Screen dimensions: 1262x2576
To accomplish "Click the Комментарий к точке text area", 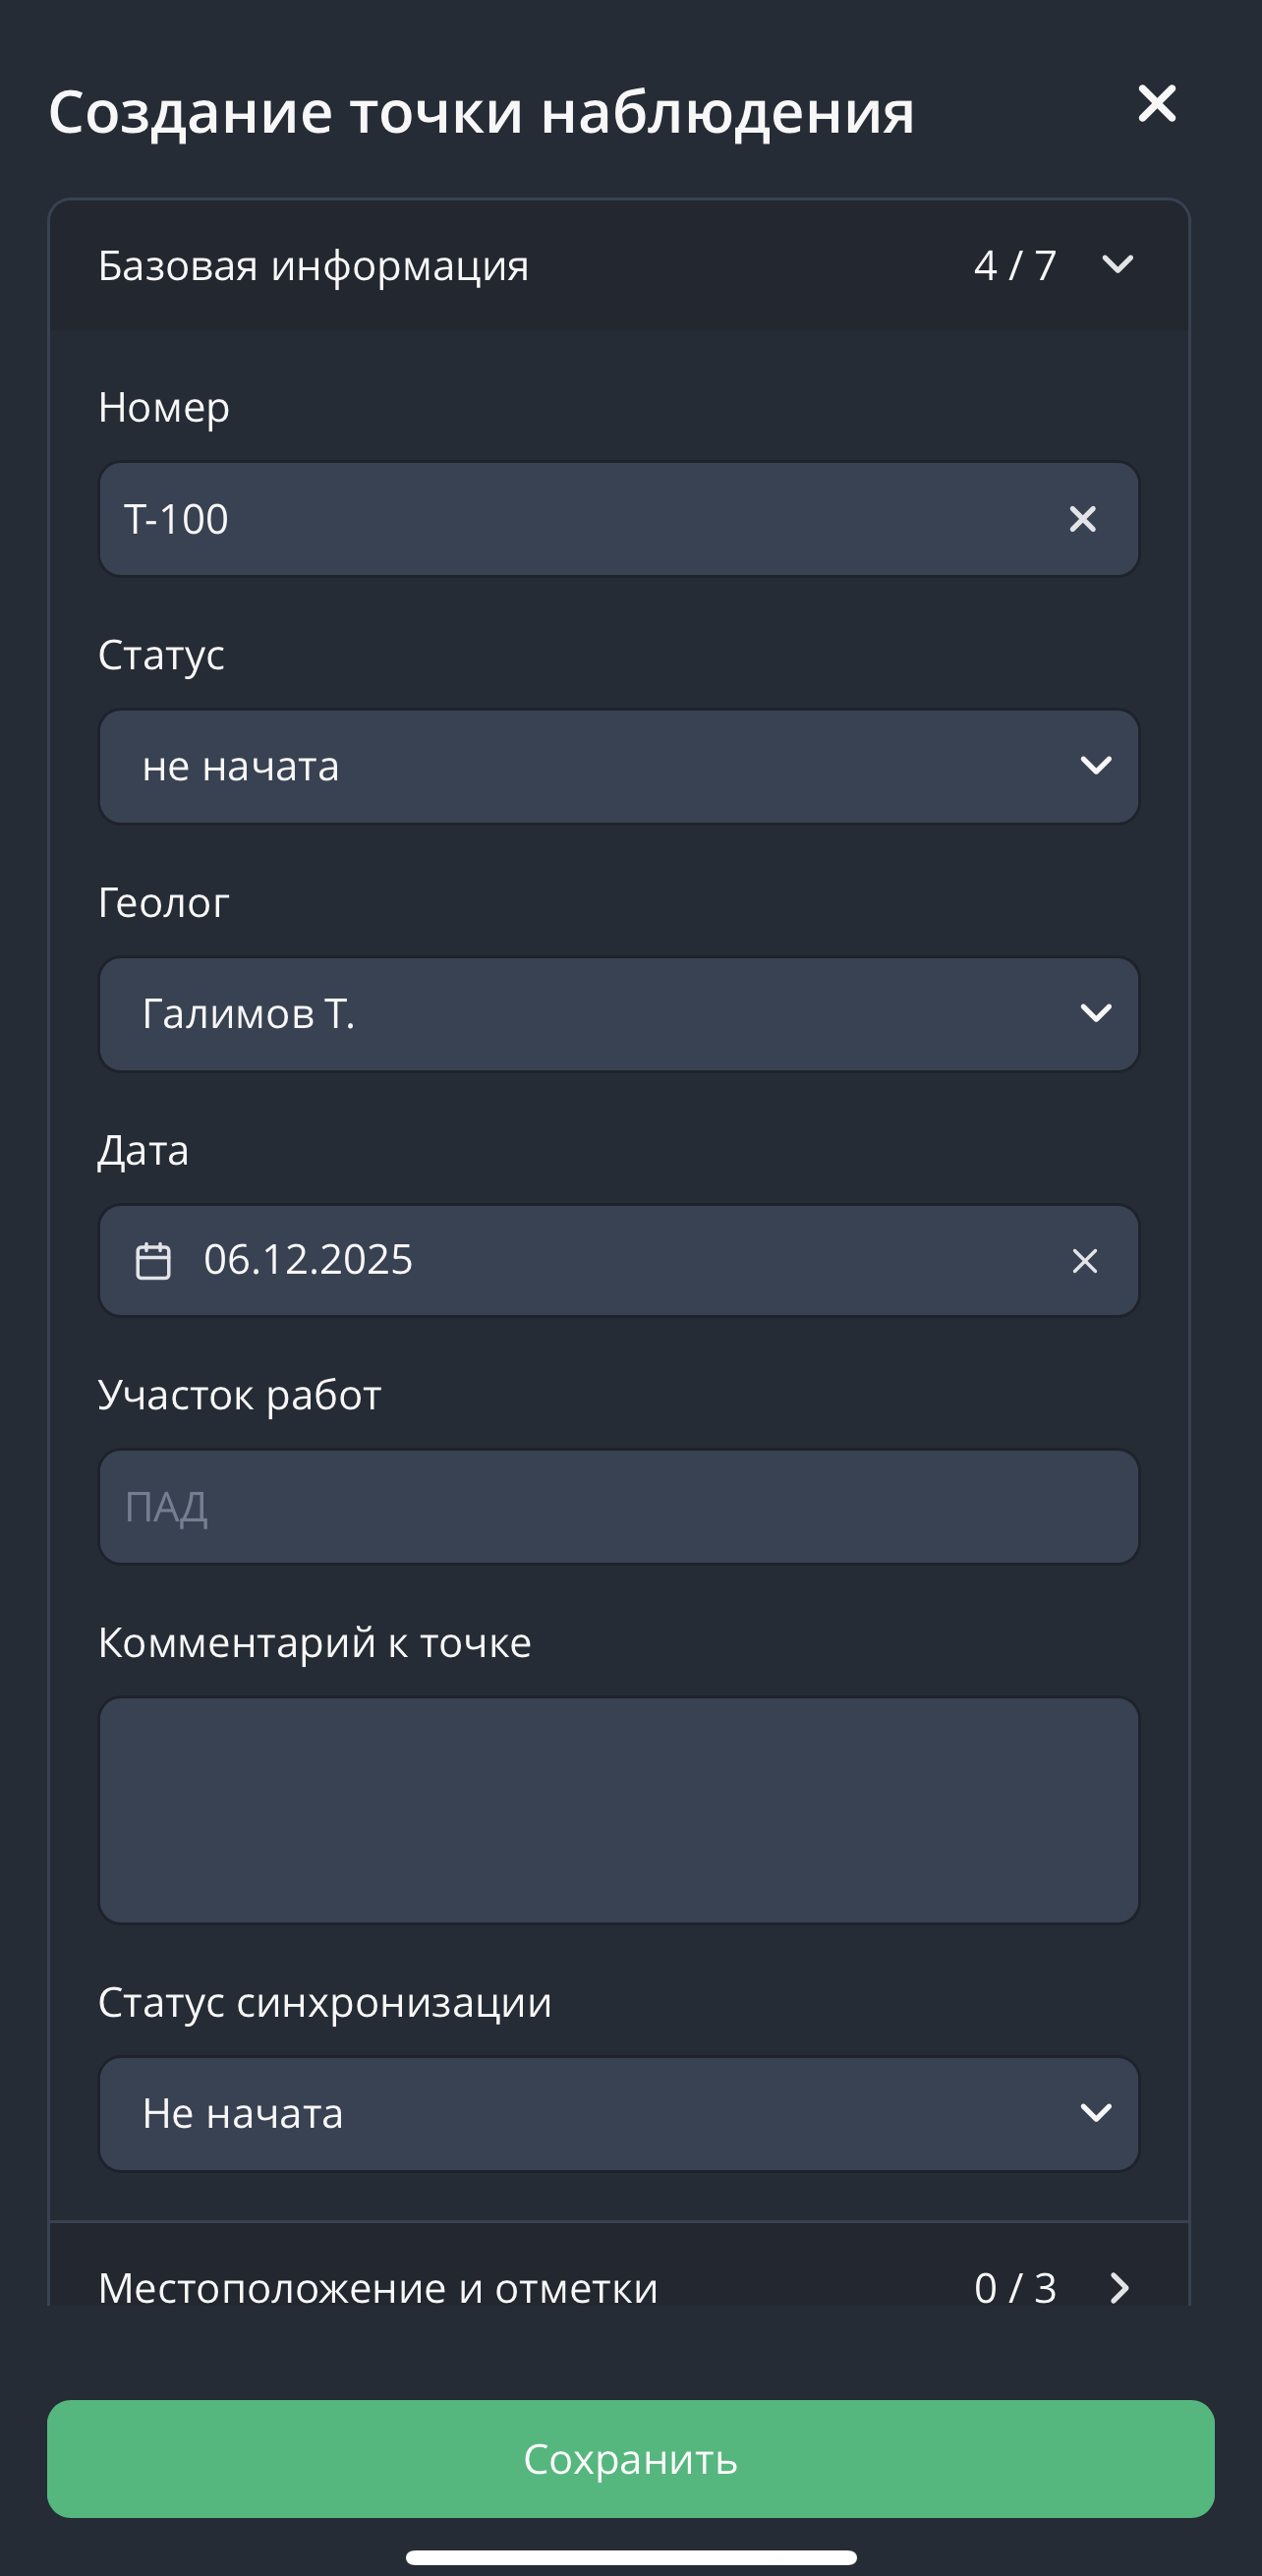I will (618, 1810).
